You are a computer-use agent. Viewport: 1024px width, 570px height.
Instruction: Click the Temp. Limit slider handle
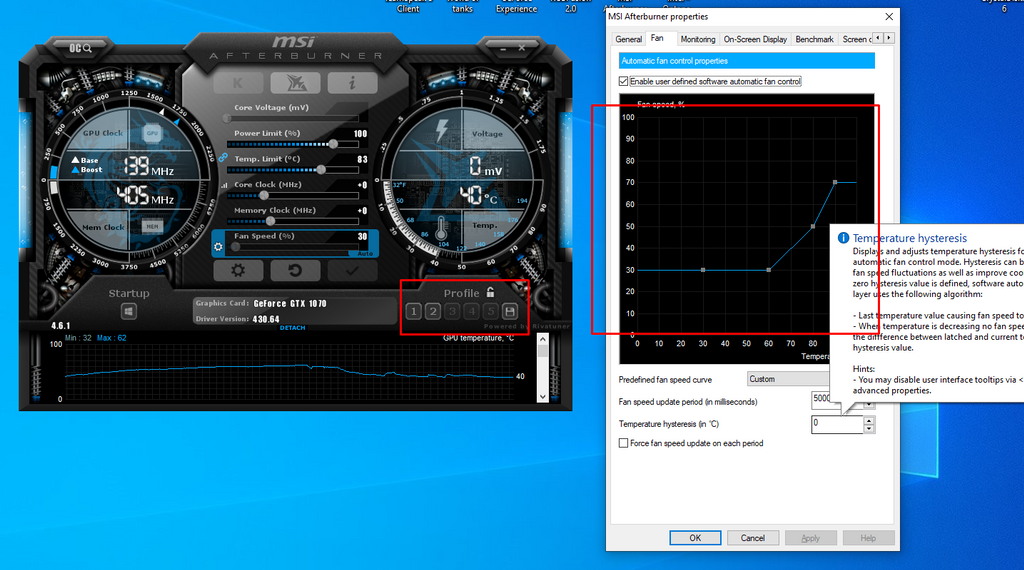(x=321, y=169)
